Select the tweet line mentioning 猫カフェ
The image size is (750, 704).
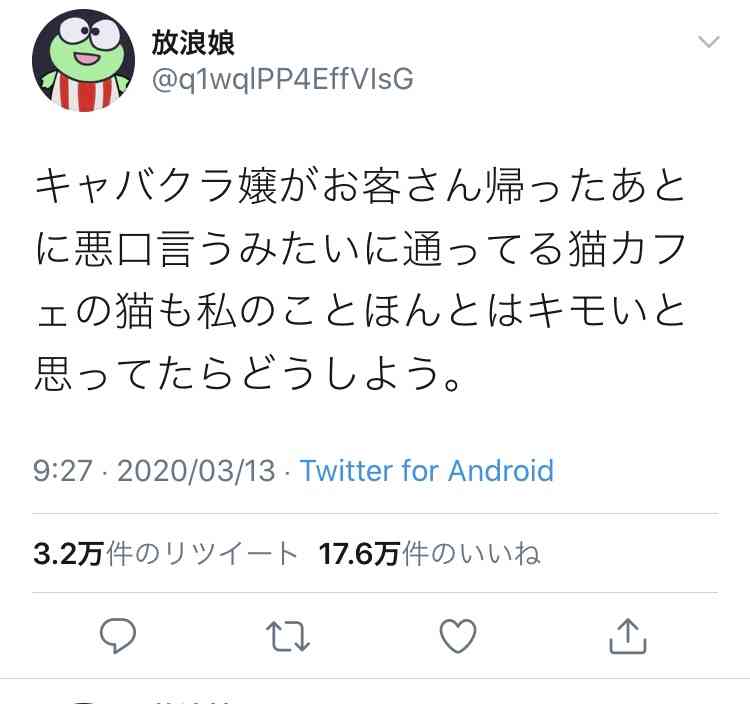(x=360, y=249)
